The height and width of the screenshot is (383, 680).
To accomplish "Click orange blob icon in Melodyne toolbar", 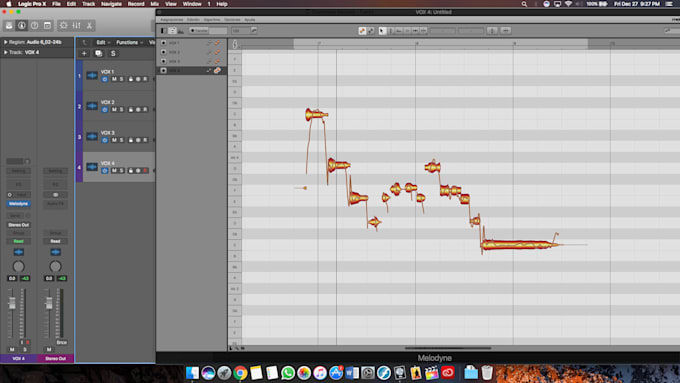I will [x=362, y=31].
